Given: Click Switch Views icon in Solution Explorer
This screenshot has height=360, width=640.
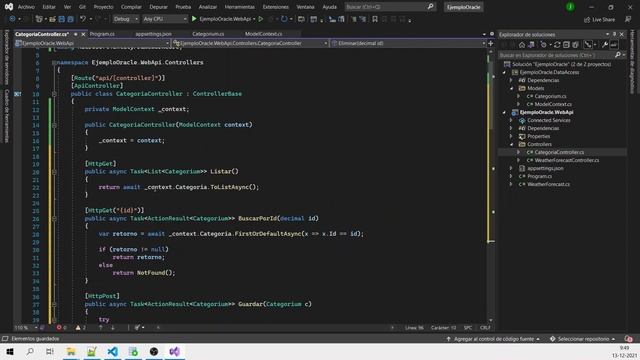Looking at the screenshot, I should 531,45.
